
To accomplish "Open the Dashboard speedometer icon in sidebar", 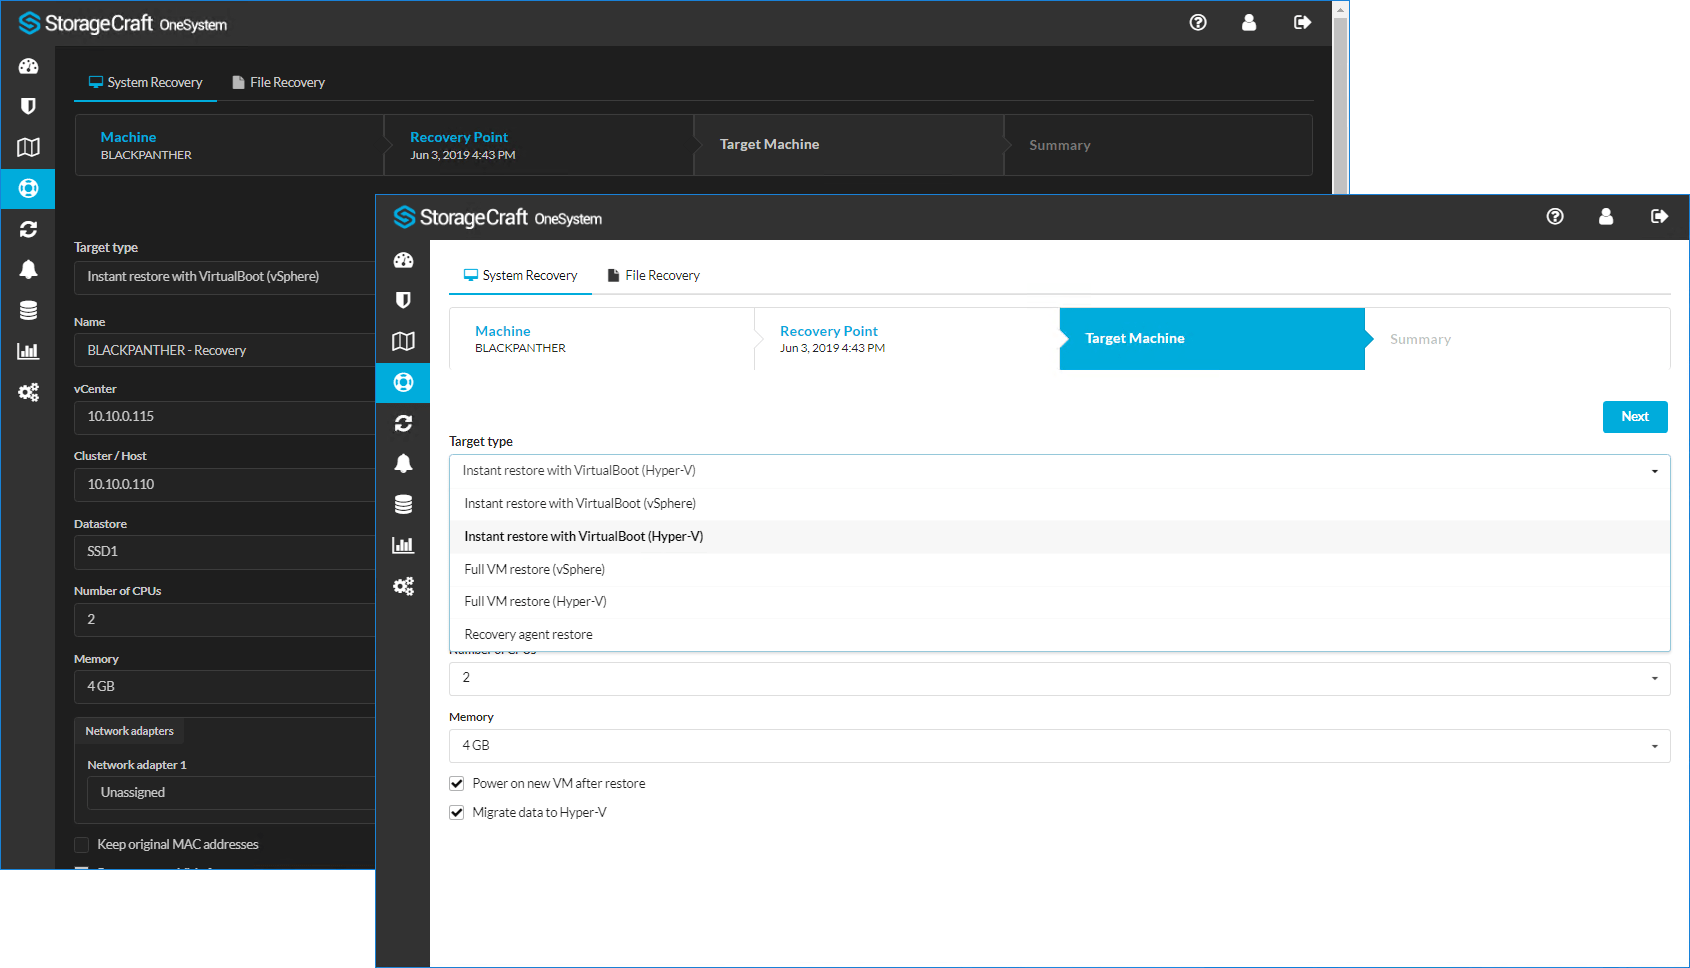I will (x=403, y=260).
